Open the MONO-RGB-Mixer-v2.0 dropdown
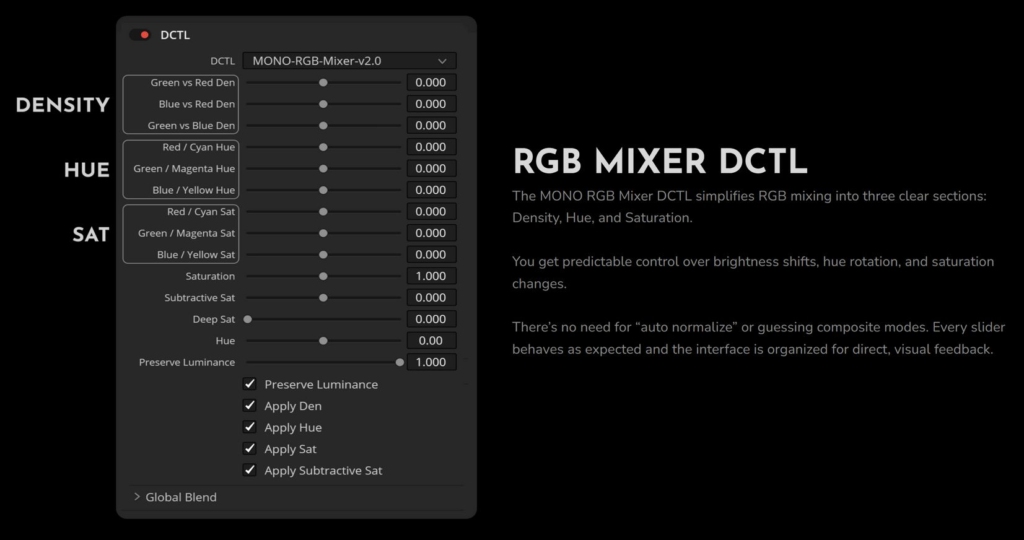1024x540 pixels. [x=349, y=61]
